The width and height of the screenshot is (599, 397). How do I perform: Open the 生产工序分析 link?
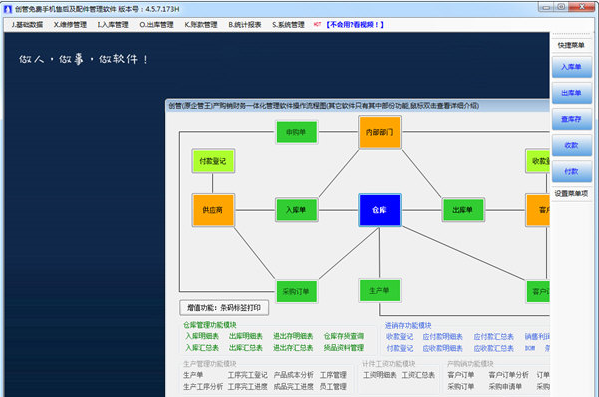point(203,386)
